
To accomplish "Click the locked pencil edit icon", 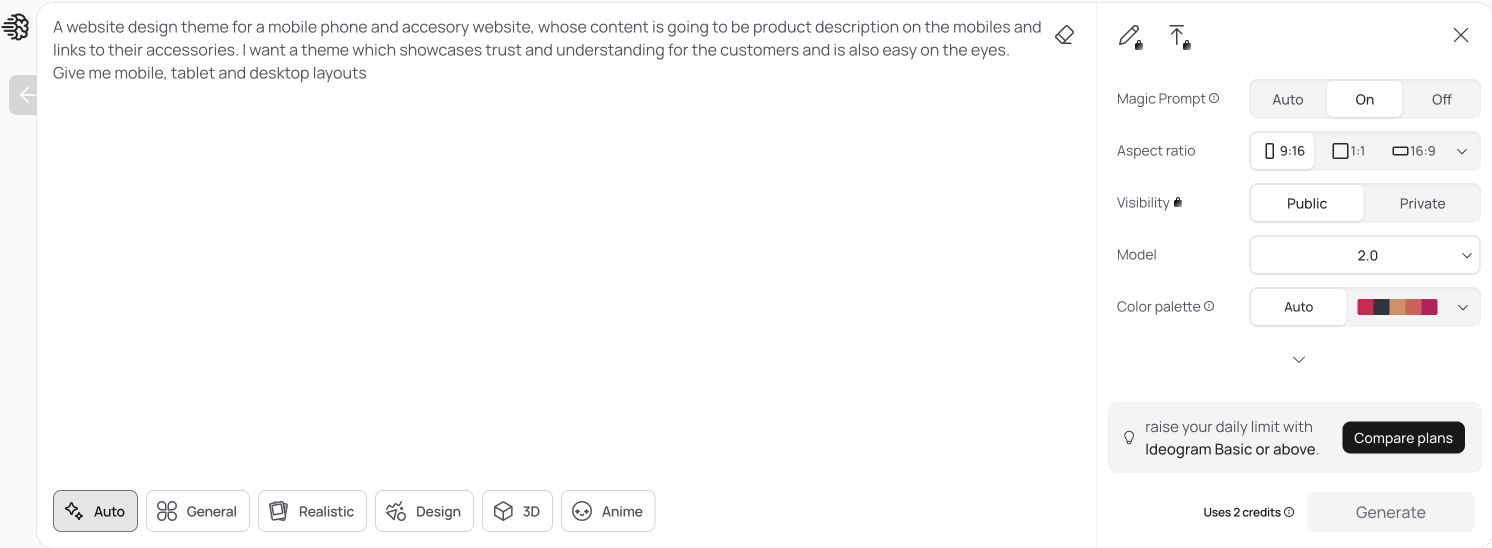I will (1130, 37).
